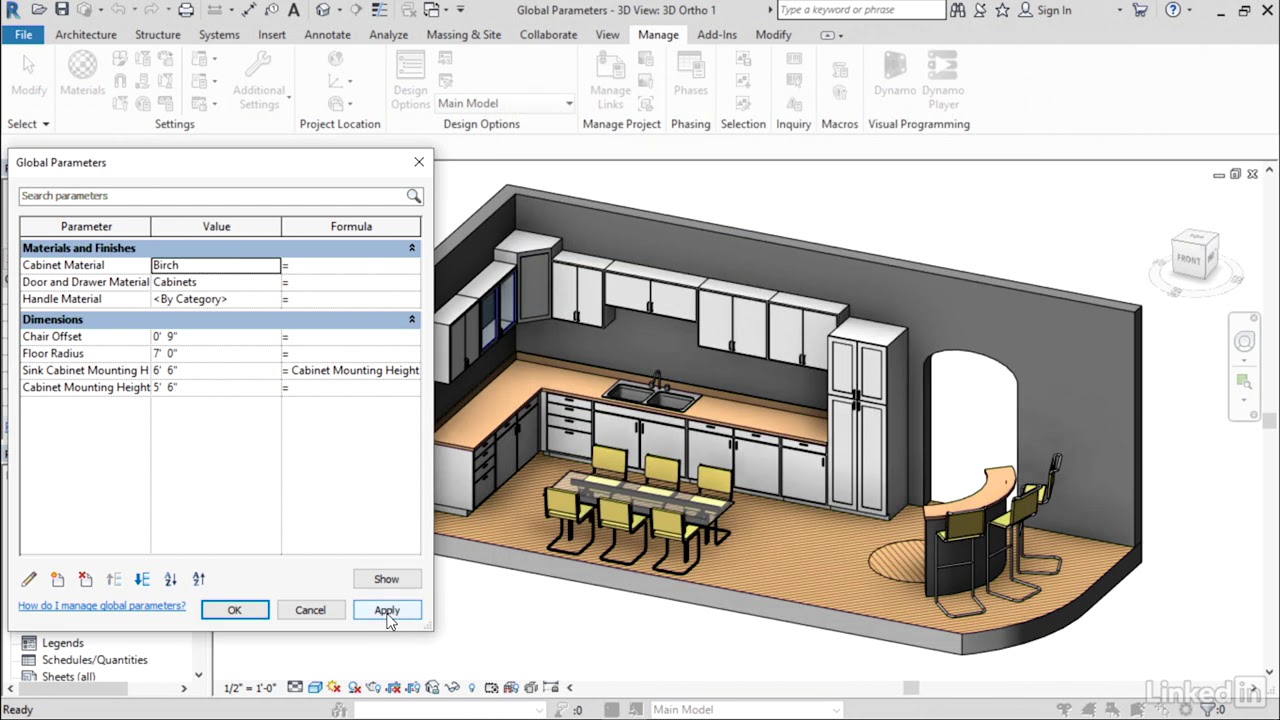Collapse the Dimensions parameter group

[411, 319]
